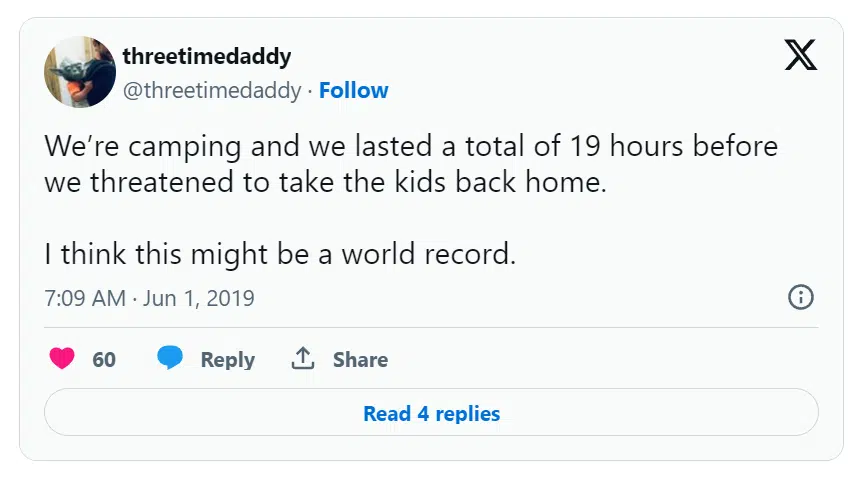This screenshot has height=477, width=857.
Task: Open the threetimedaddy profile avatar
Action: 80,72
